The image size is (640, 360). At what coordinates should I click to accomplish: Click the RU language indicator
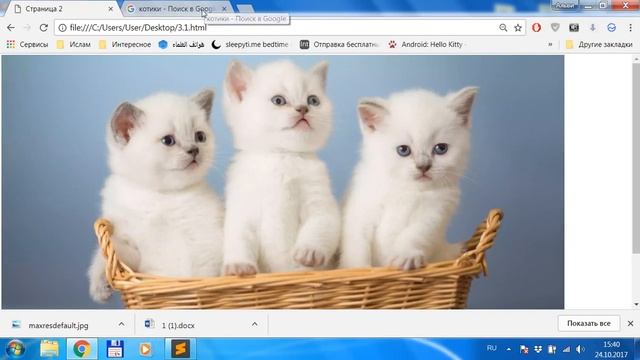click(x=491, y=348)
